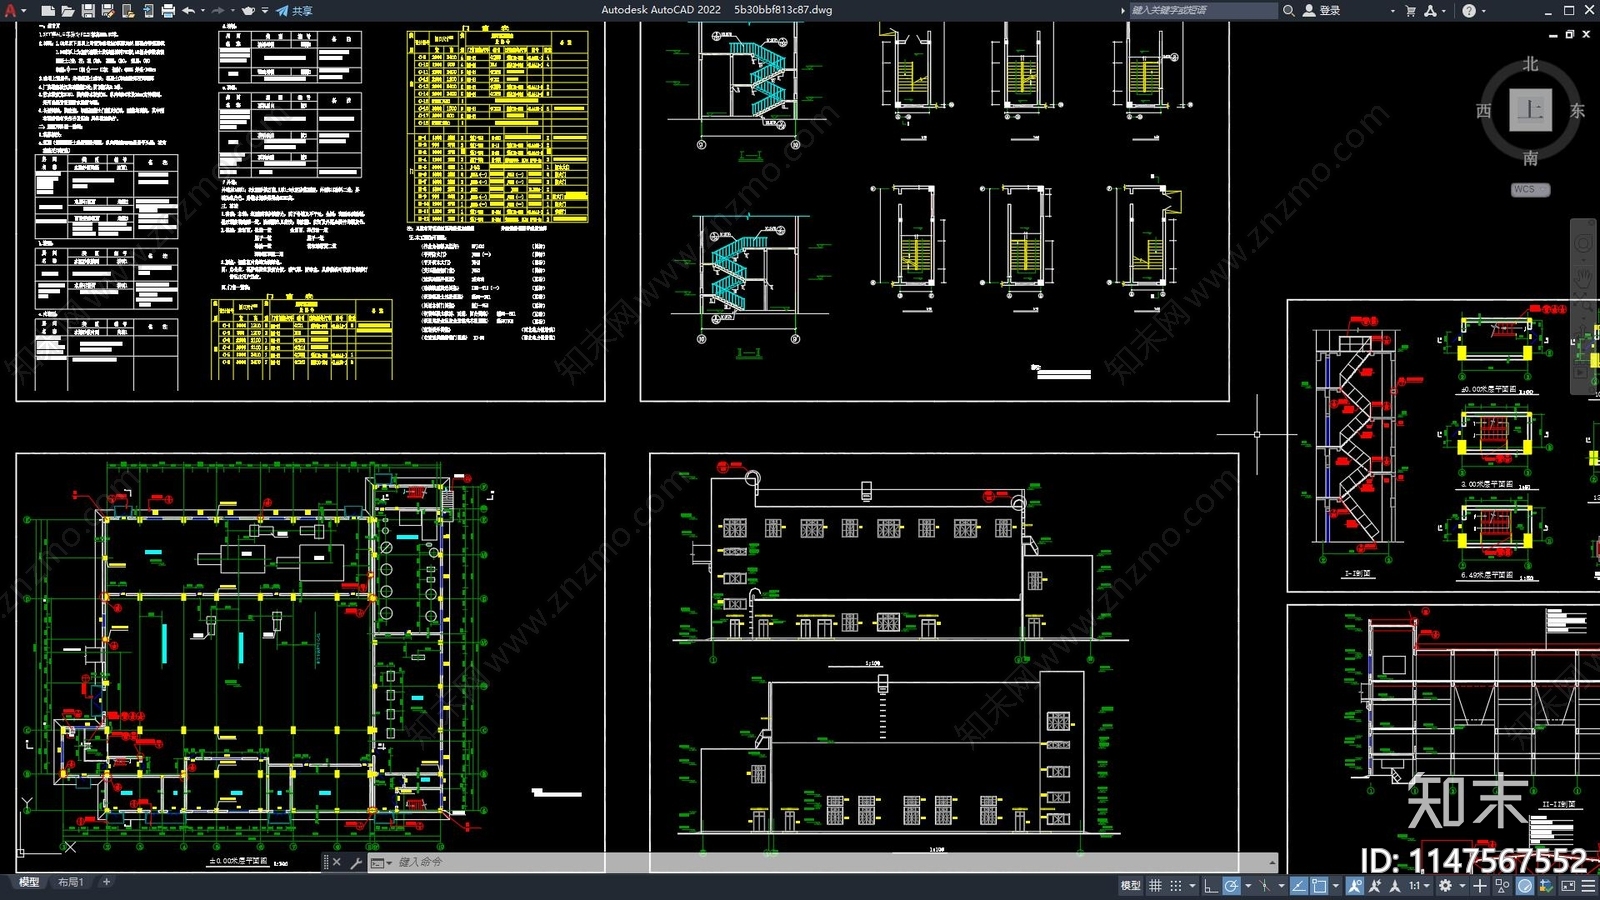Expand the Help dropdown arrow
Screen dimensions: 1600x900
pyautogui.click(x=1483, y=11)
